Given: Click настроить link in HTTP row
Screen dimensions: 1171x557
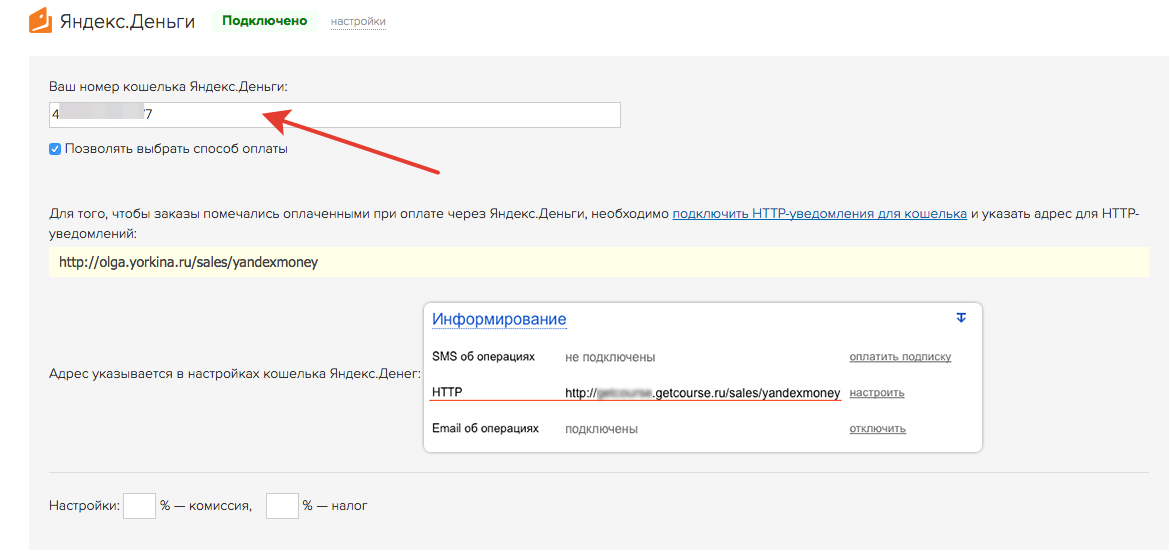Looking at the screenshot, I should [x=877, y=393].
